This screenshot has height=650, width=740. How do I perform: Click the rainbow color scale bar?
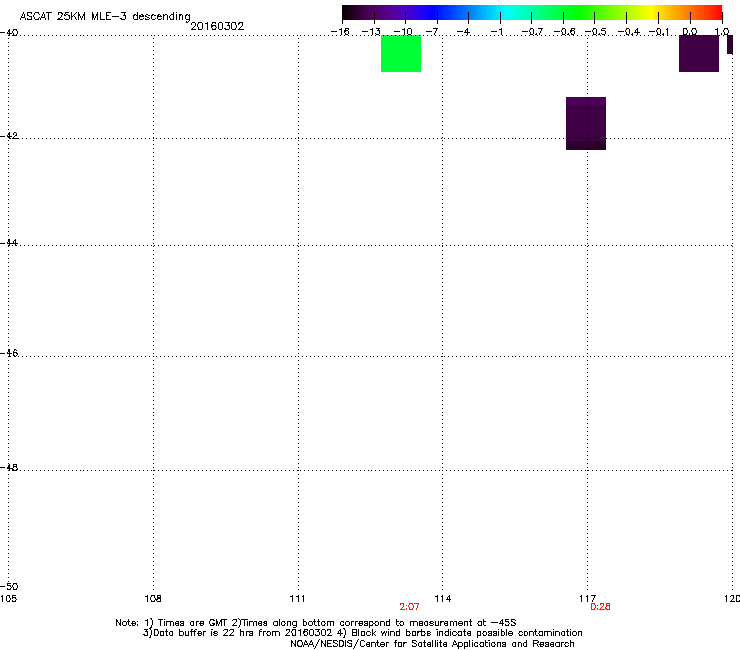[532, 13]
